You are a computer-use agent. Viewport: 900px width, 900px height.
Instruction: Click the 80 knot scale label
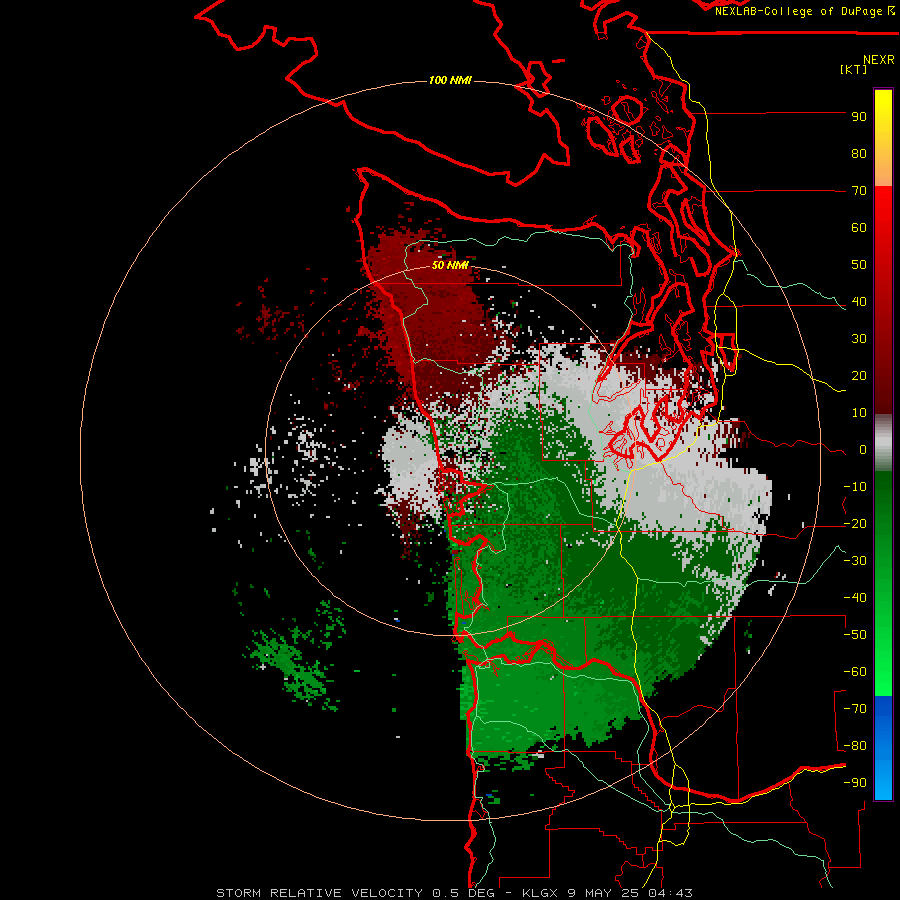coord(859,154)
